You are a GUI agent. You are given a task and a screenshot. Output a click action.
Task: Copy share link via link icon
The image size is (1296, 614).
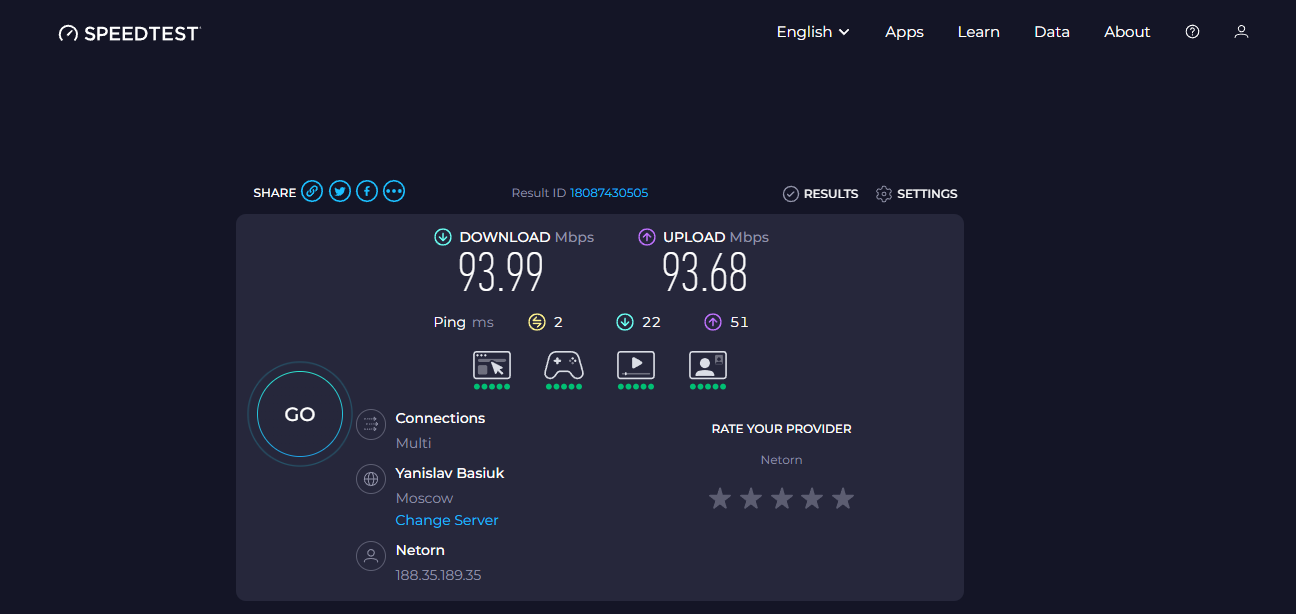tap(312, 191)
